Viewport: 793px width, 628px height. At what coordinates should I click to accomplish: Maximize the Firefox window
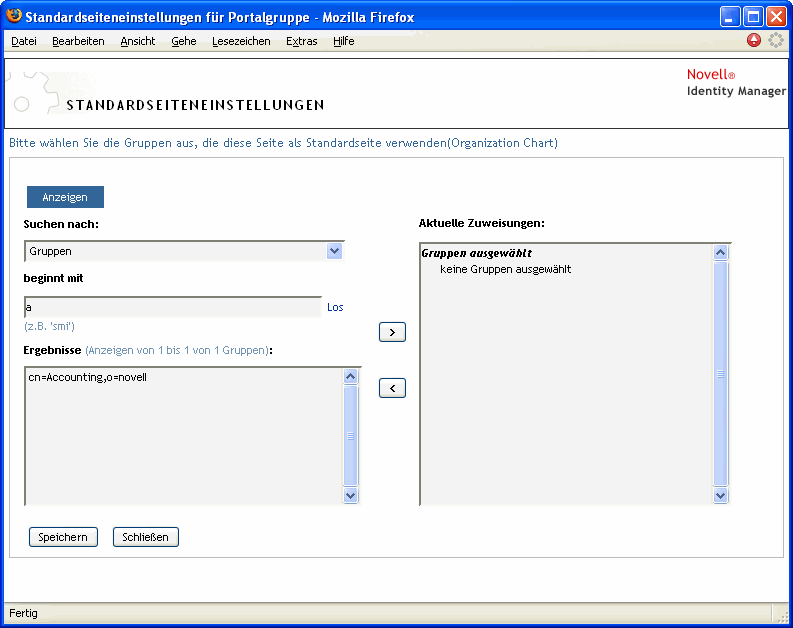(753, 17)
